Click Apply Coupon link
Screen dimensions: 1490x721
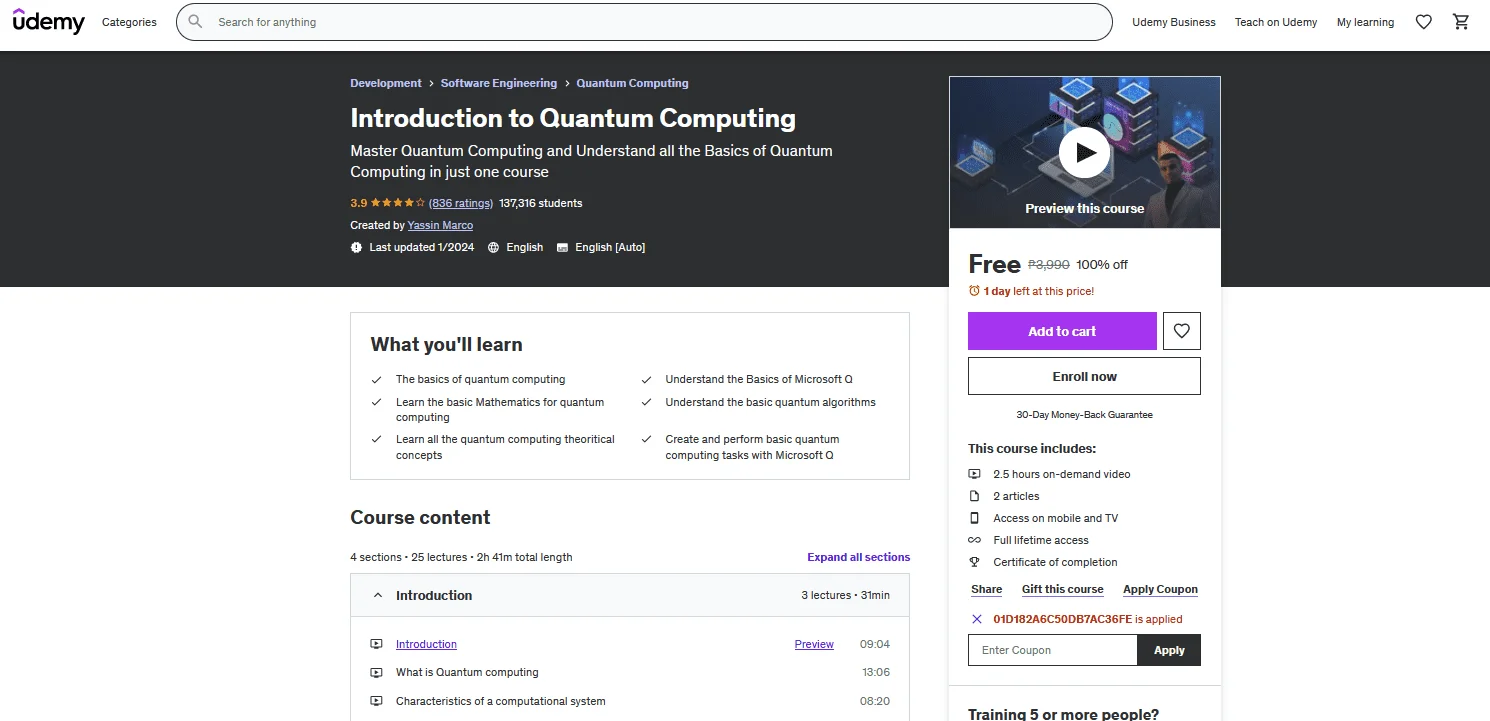(1160, 590)
